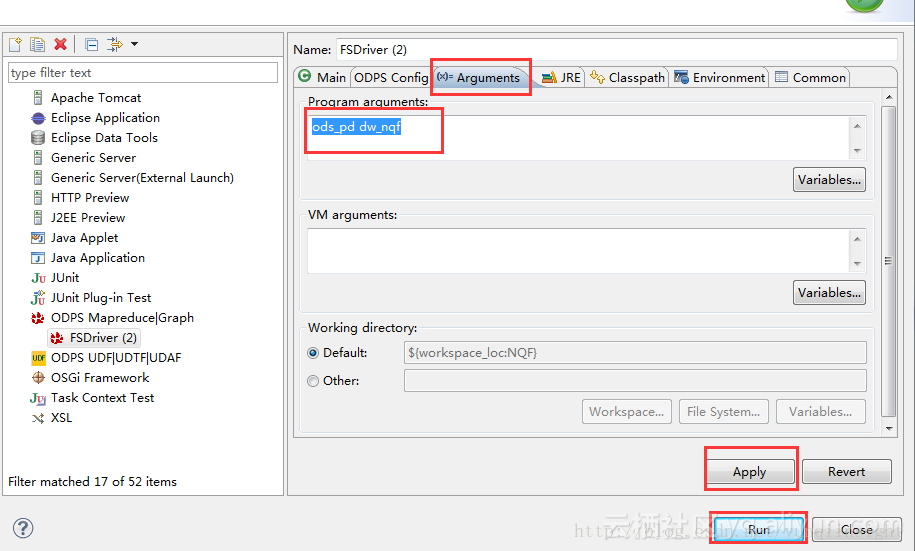Select the XSL label
The image size is (915, 551).
click(61, 418)
